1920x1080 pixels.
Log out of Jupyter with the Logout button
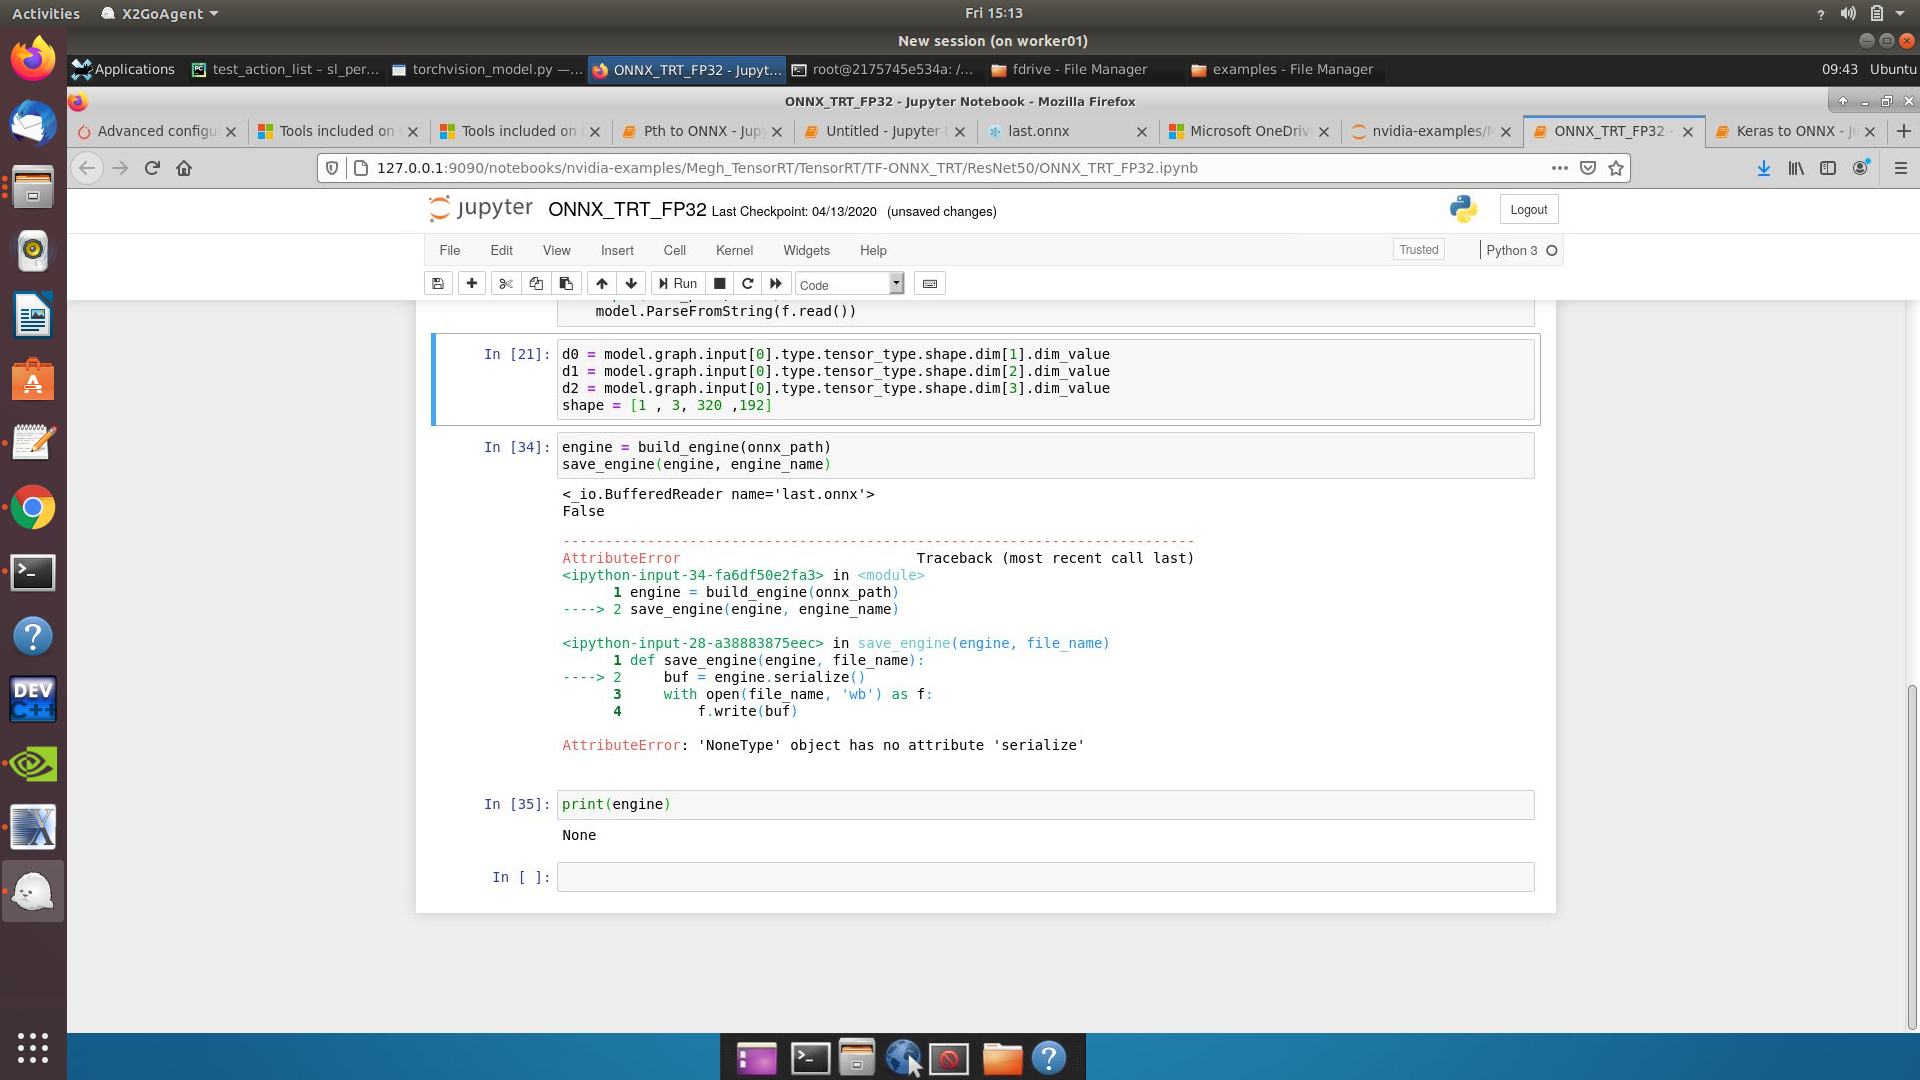point(1528,209)
